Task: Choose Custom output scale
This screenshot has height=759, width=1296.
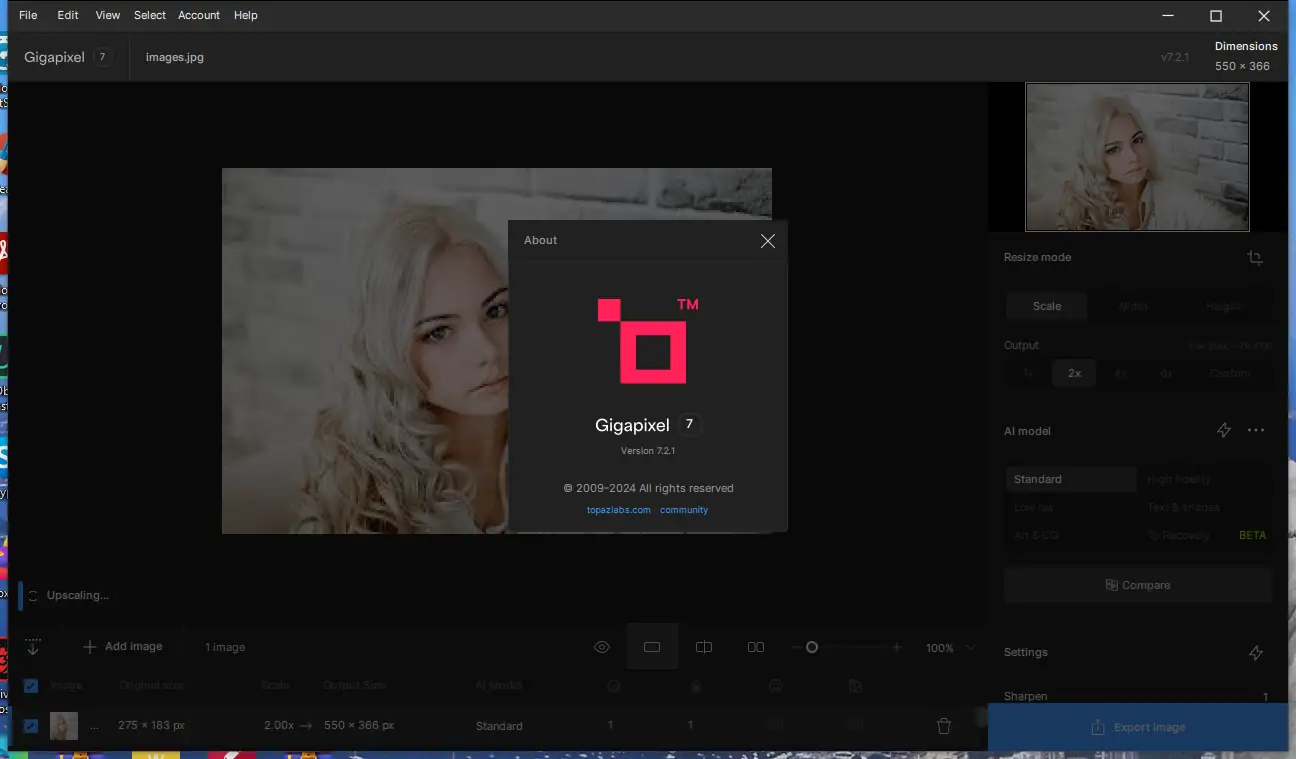Action: click(1230, 373)
